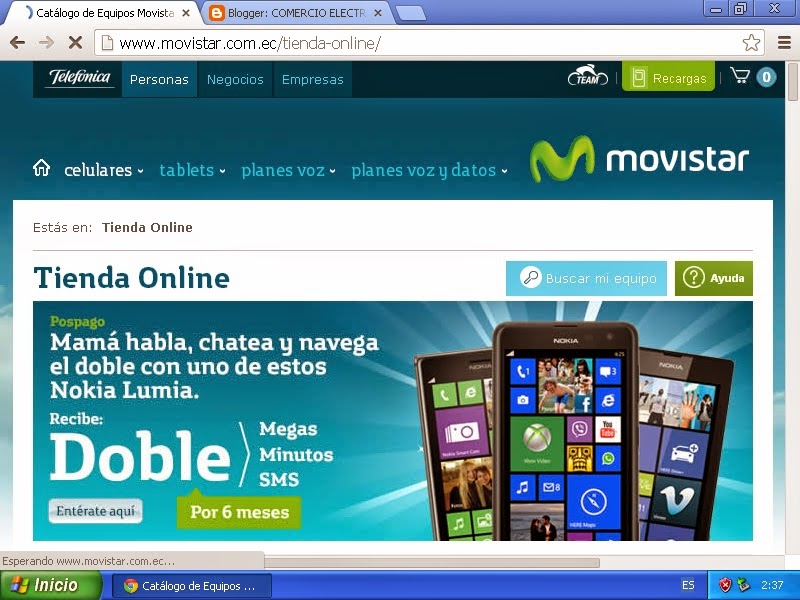Click the Buscar mi equipo button

coord(586,278)
